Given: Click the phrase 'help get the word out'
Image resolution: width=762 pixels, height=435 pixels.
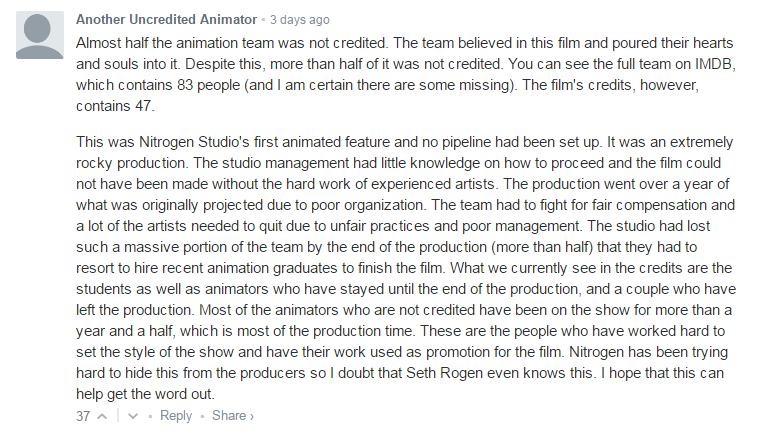Looking at the screenshot, I should (x=144, y=394).
